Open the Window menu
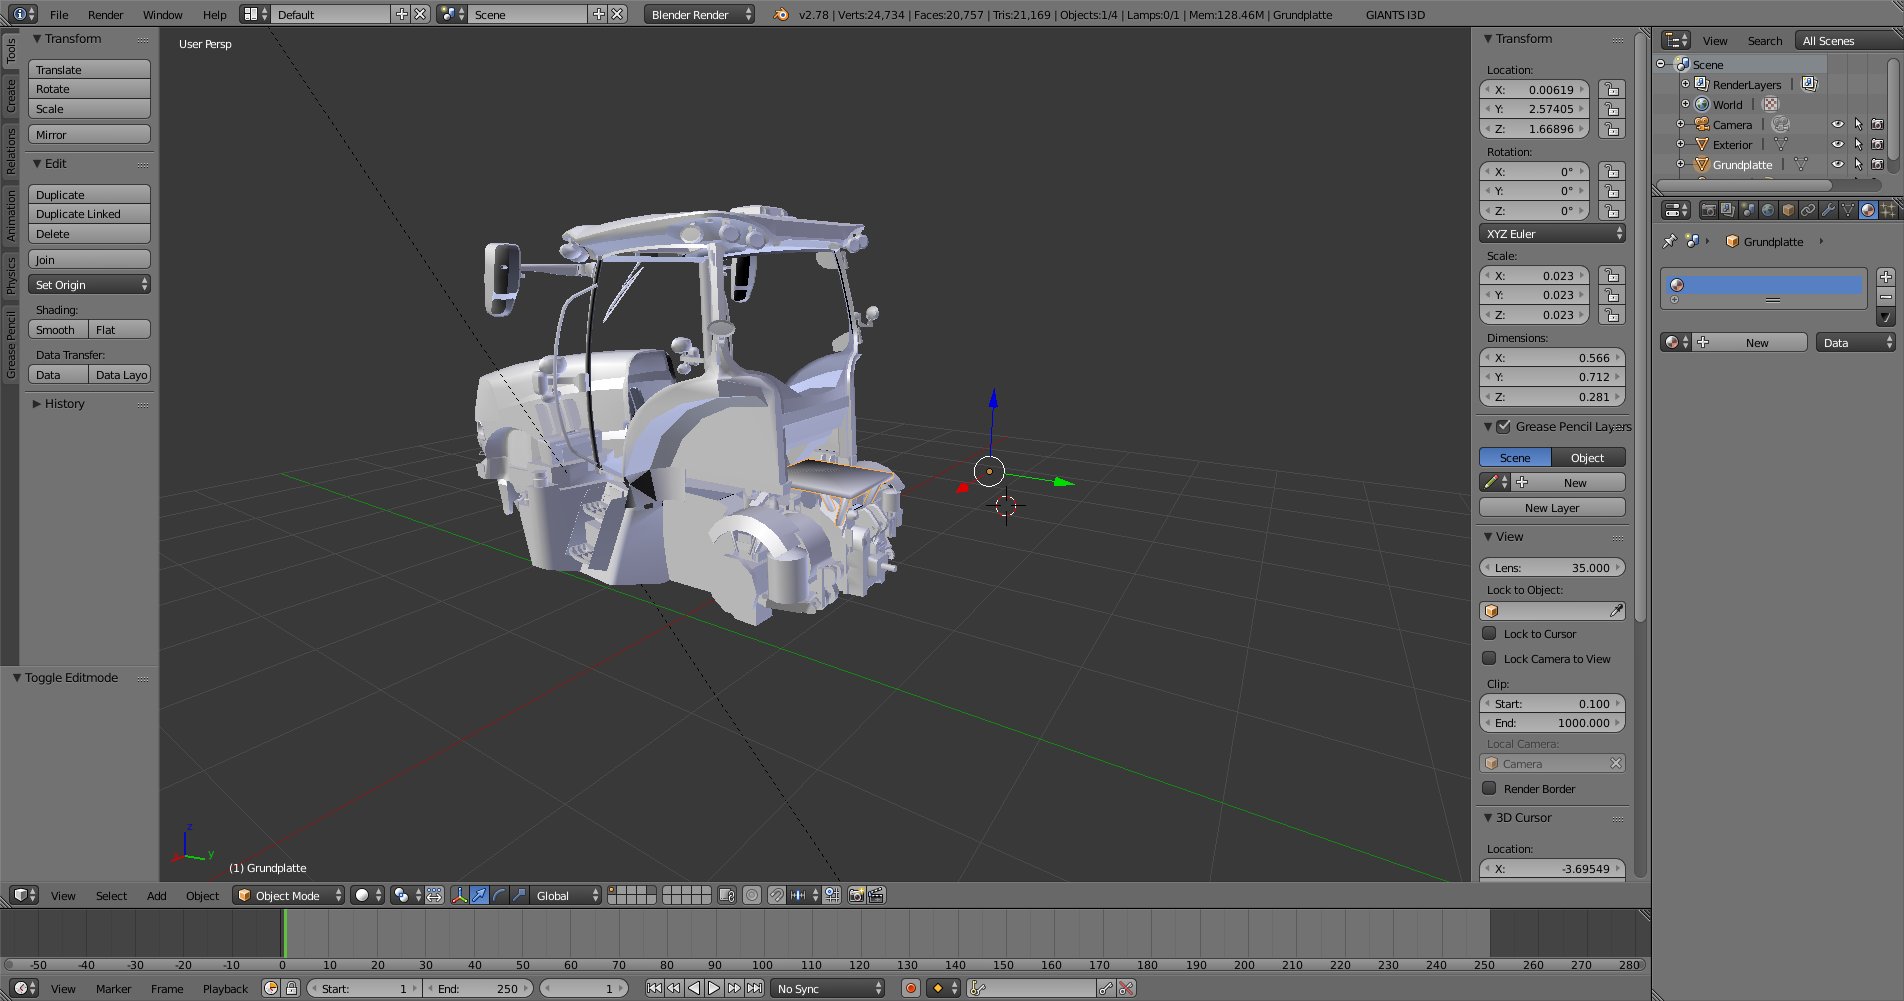Viewport: 1904px width, 1001px height. pos(162,14)
